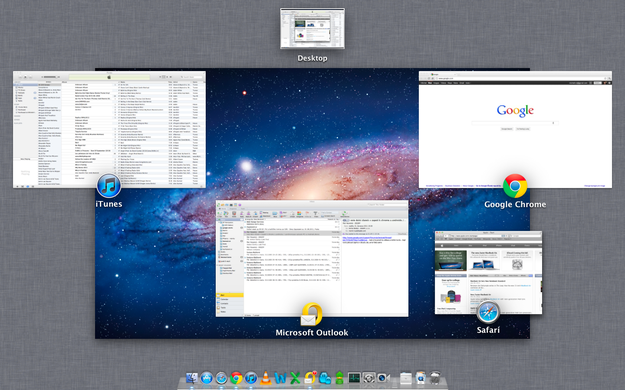Open System Preferences gear in Dock

(x=369, y=378)
